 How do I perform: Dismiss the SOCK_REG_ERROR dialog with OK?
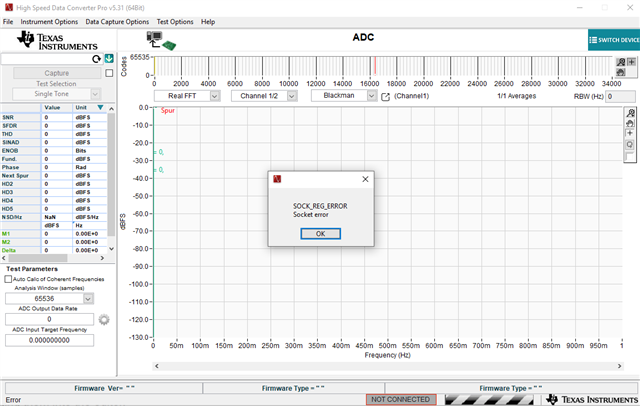pos(320,233)
